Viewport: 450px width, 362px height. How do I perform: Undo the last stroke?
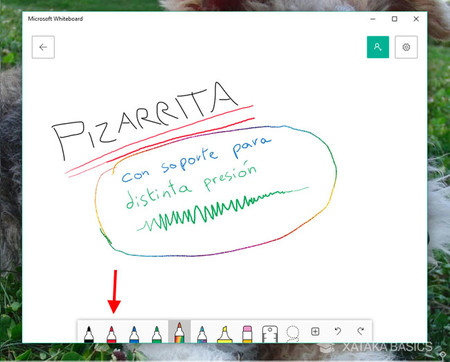click(338, 331)
